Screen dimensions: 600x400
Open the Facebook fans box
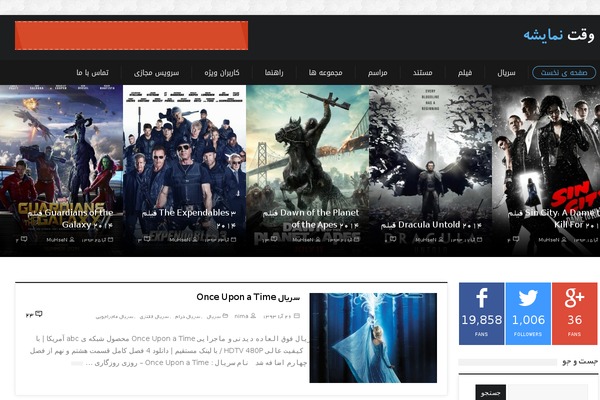481,313
